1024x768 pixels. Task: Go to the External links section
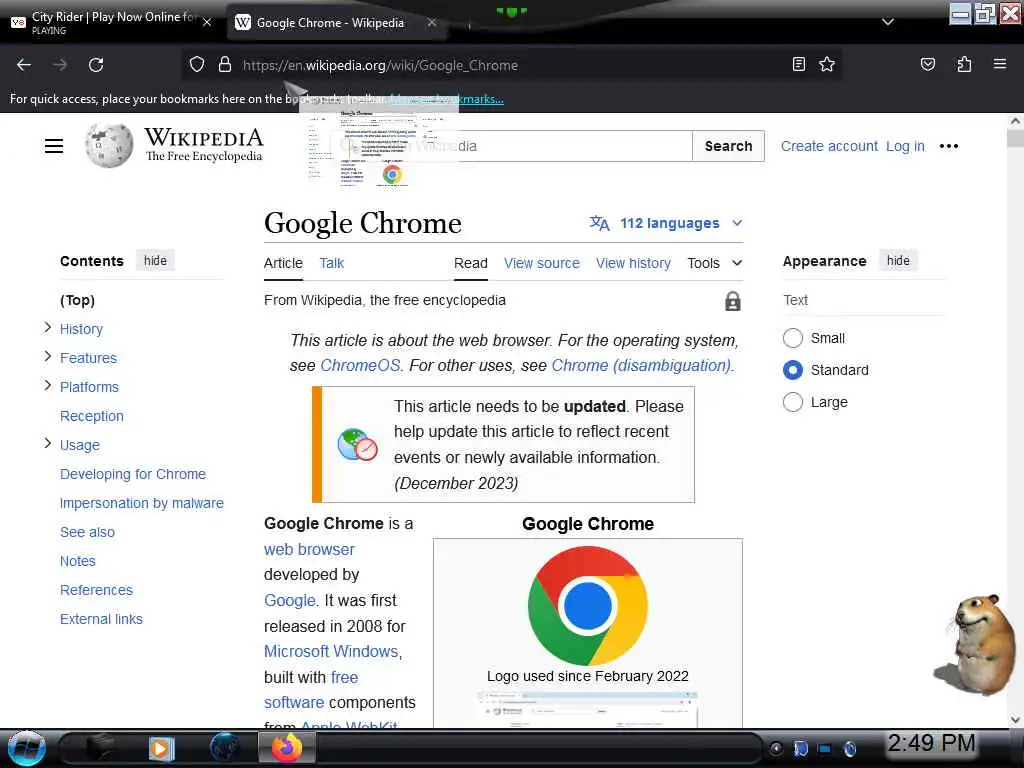101,619
